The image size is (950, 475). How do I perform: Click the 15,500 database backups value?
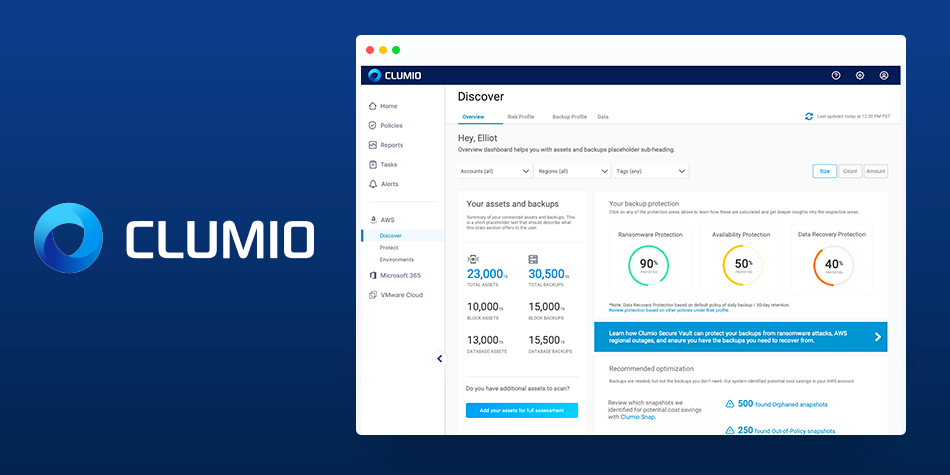(x=544, y=340)
